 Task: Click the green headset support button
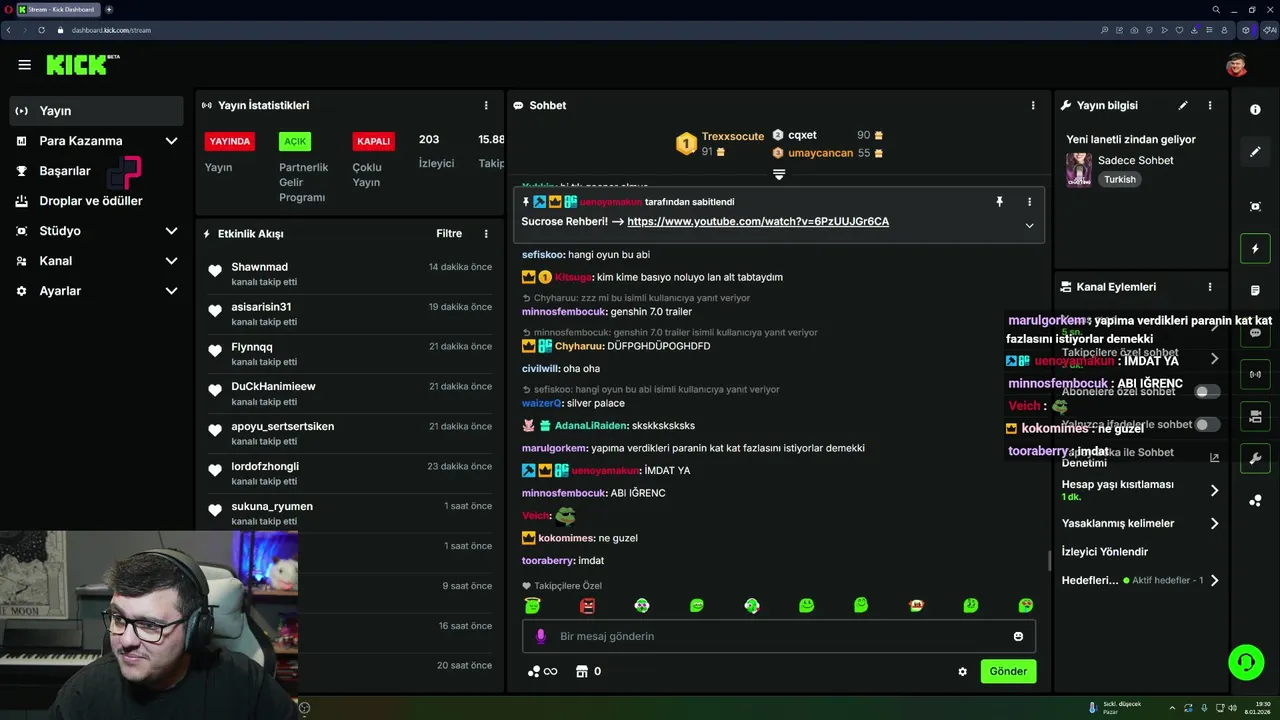1245,662
